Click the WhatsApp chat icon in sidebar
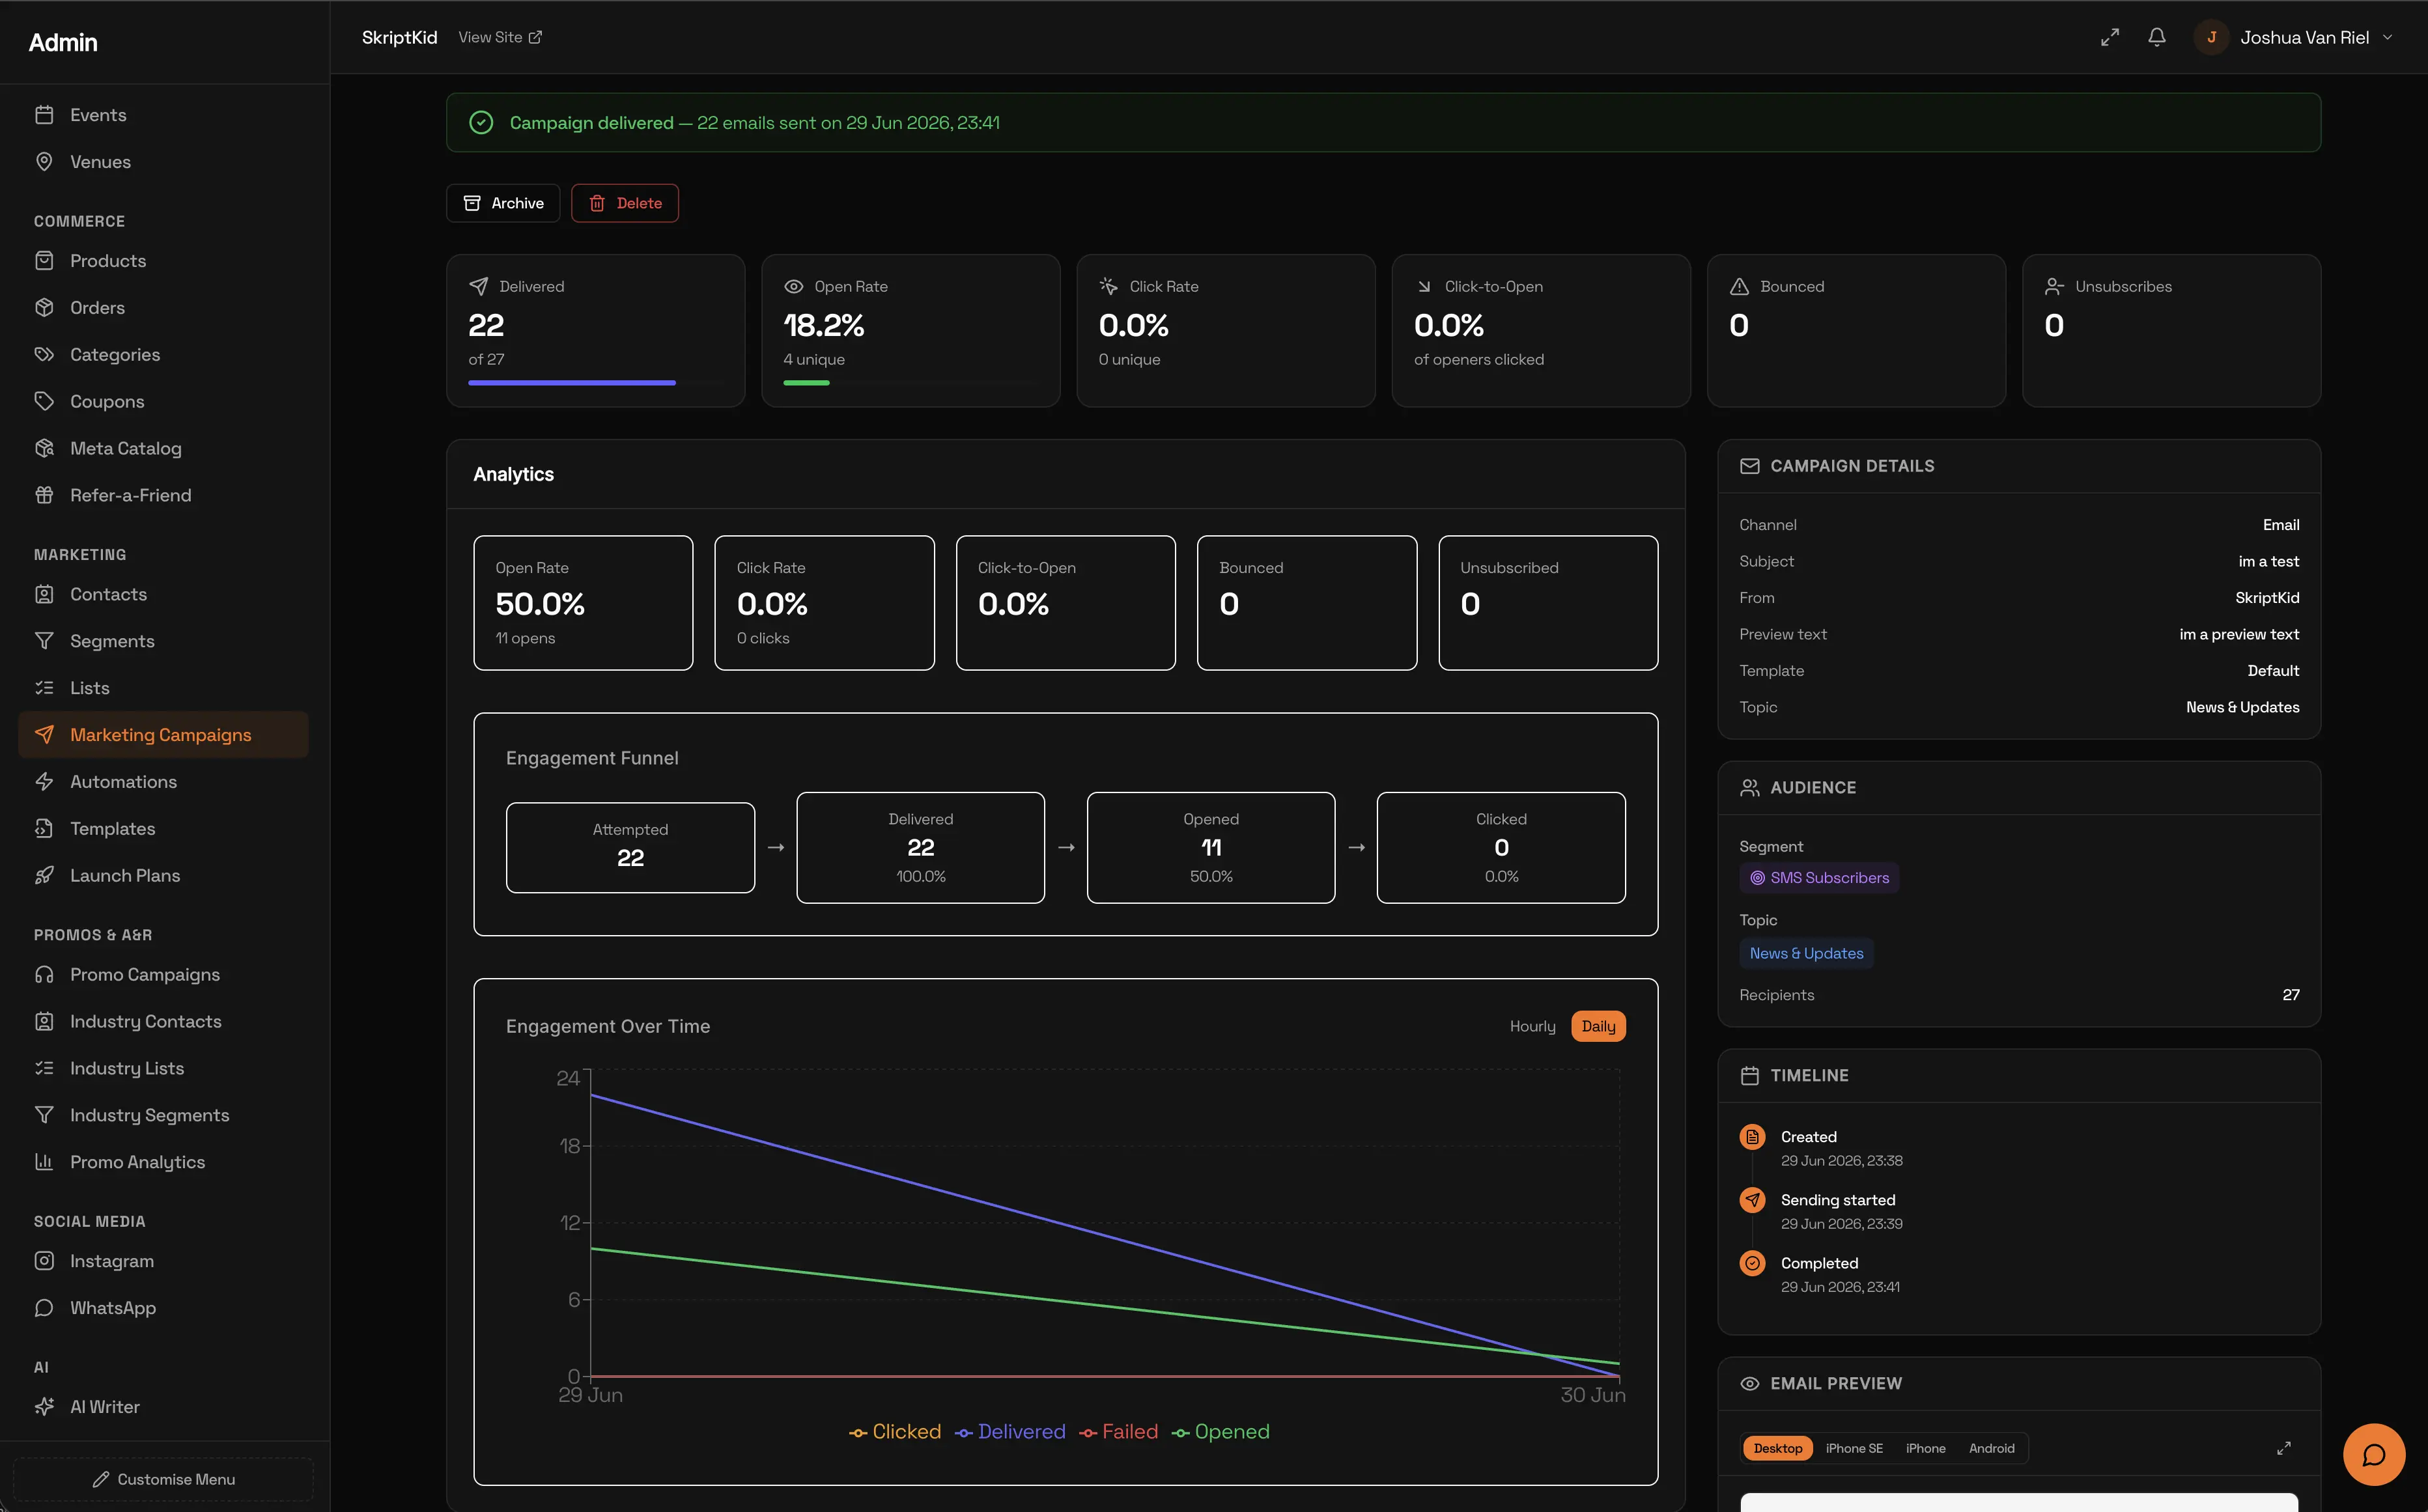 tap(44, 1308)
